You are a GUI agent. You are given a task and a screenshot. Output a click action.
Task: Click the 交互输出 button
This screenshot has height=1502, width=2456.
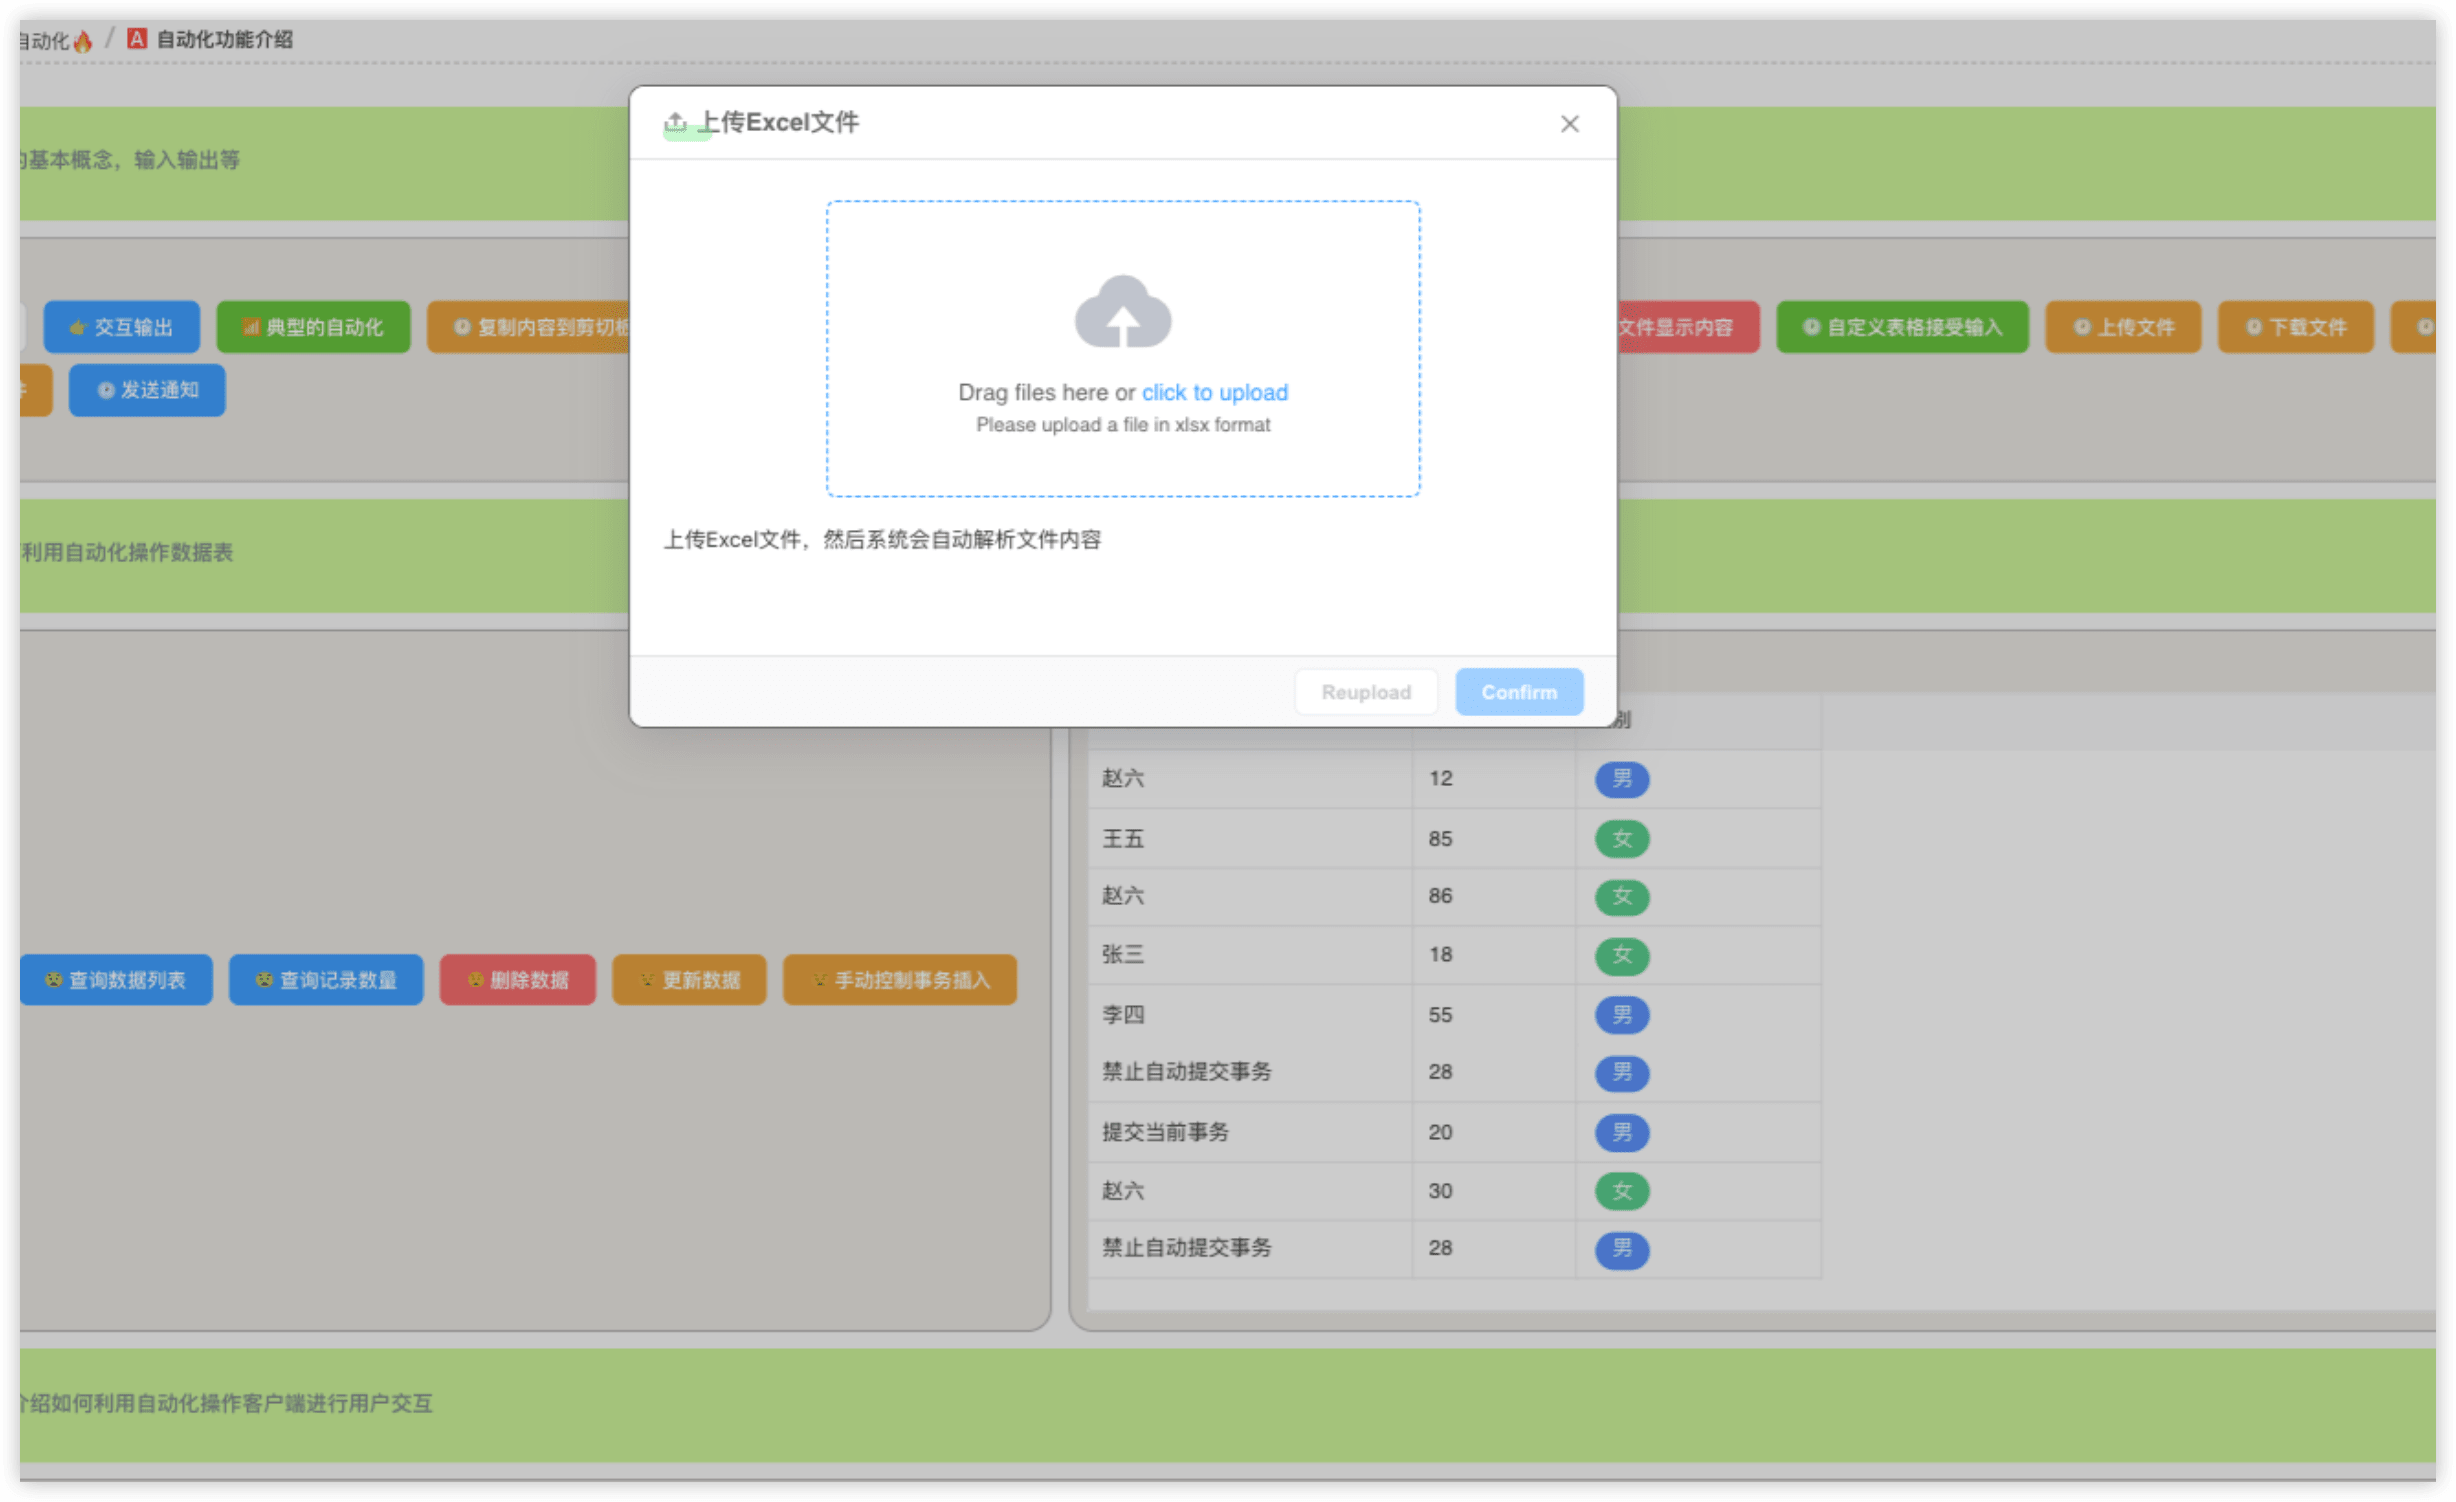pyautogui.click(x=122, y=327)
